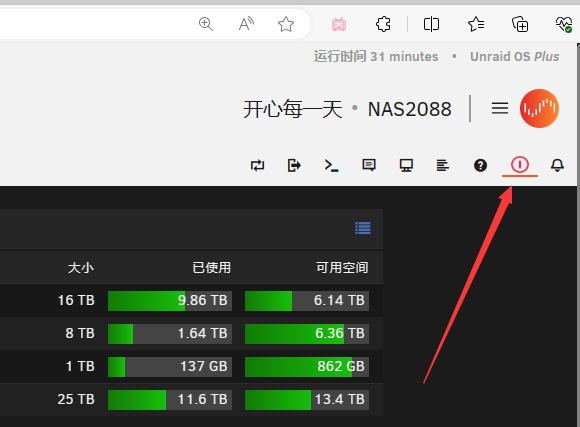The image size is (580, 427).
Task: Click the 大小 column header
Action: (x=81, y=268)
